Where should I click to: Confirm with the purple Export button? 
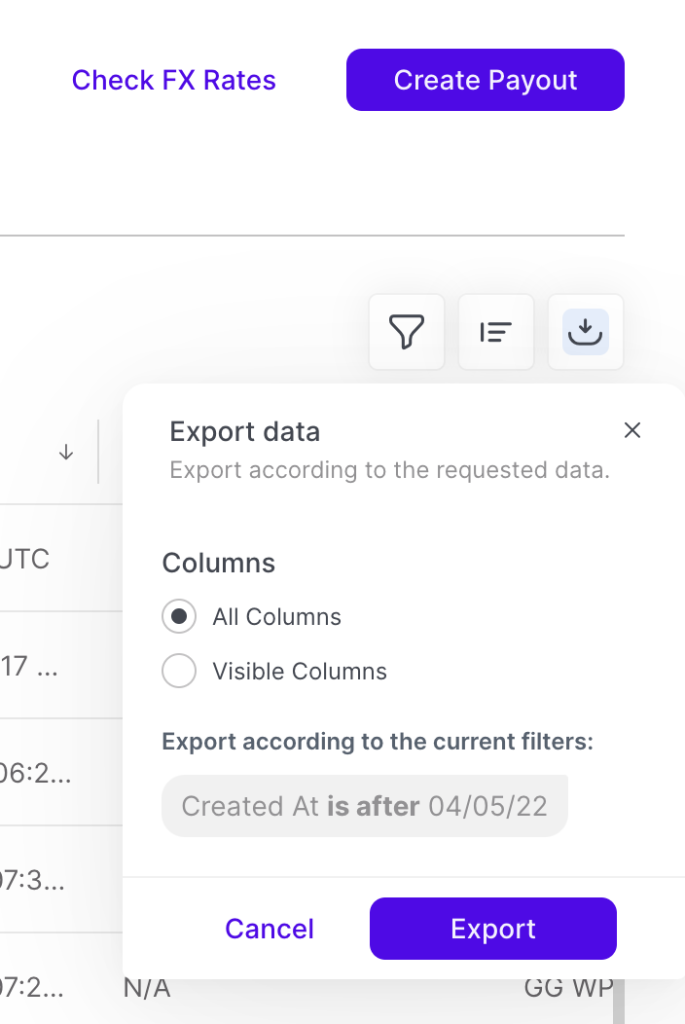coord(493,929)
